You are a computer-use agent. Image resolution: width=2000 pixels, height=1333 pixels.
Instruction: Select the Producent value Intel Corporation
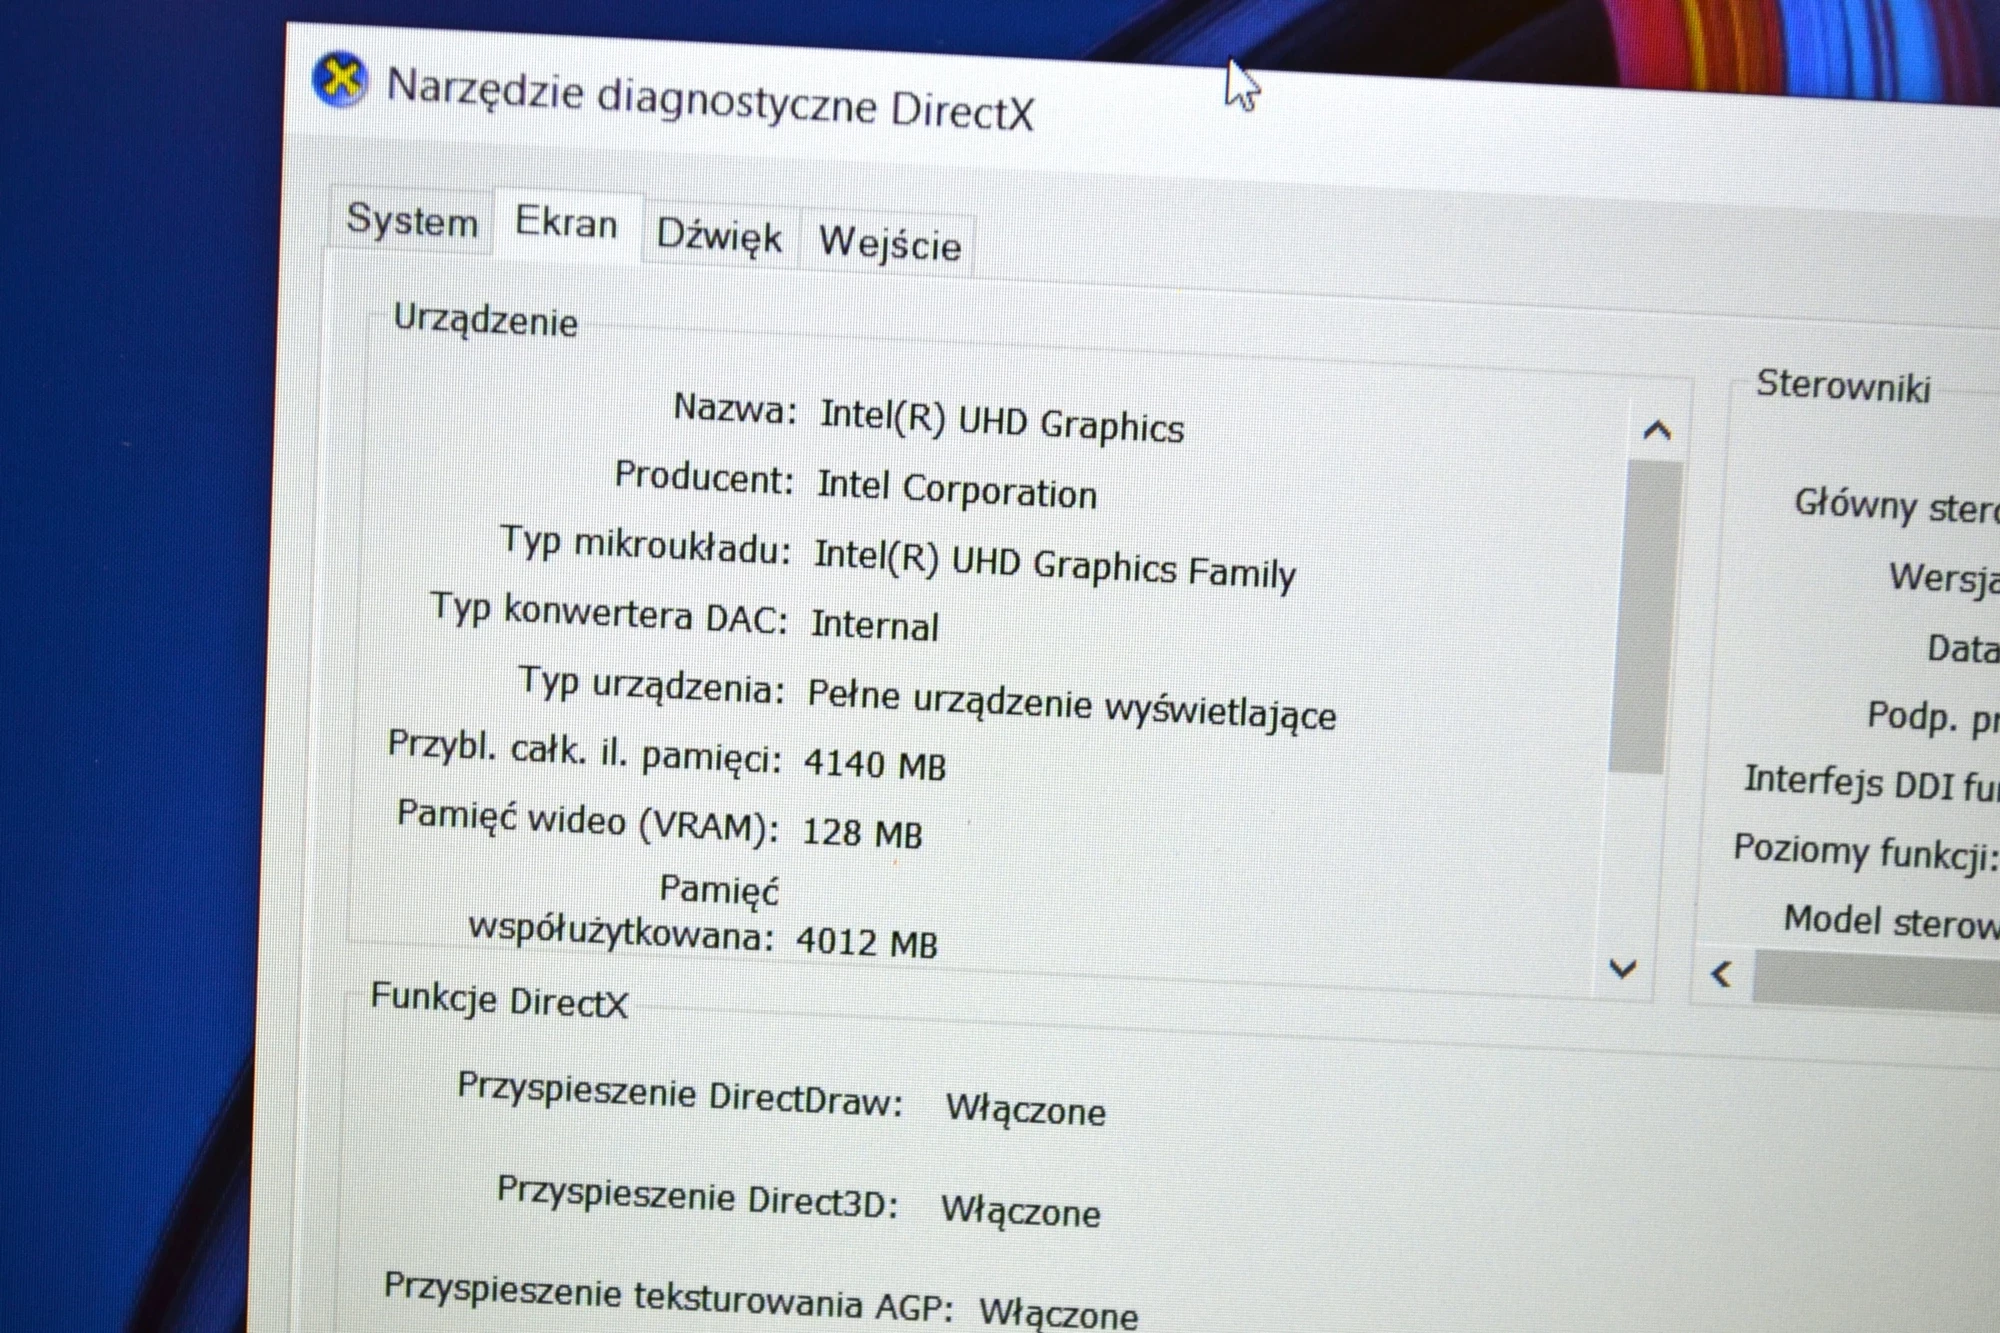click(956, 489)
